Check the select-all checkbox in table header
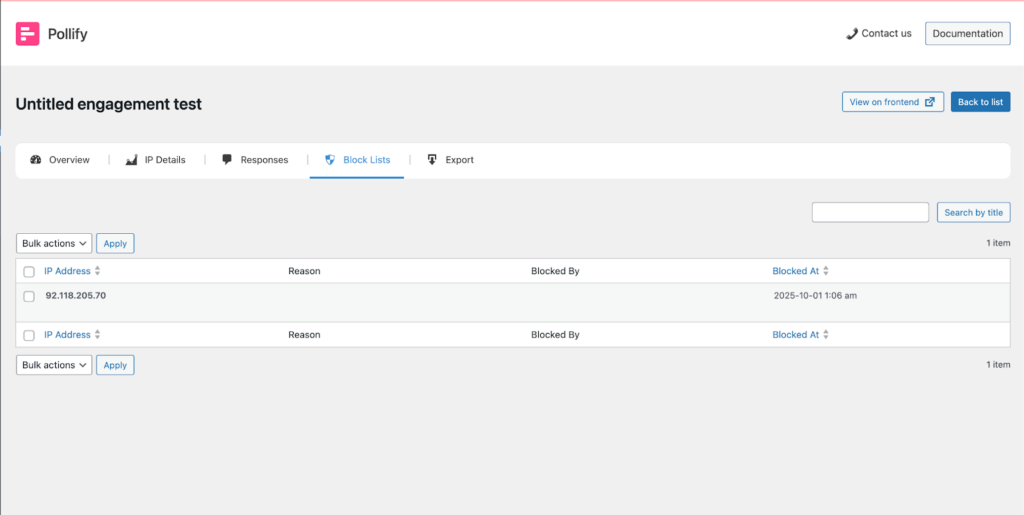This screenshot has width=1024, height=515. tap(29, 272)
